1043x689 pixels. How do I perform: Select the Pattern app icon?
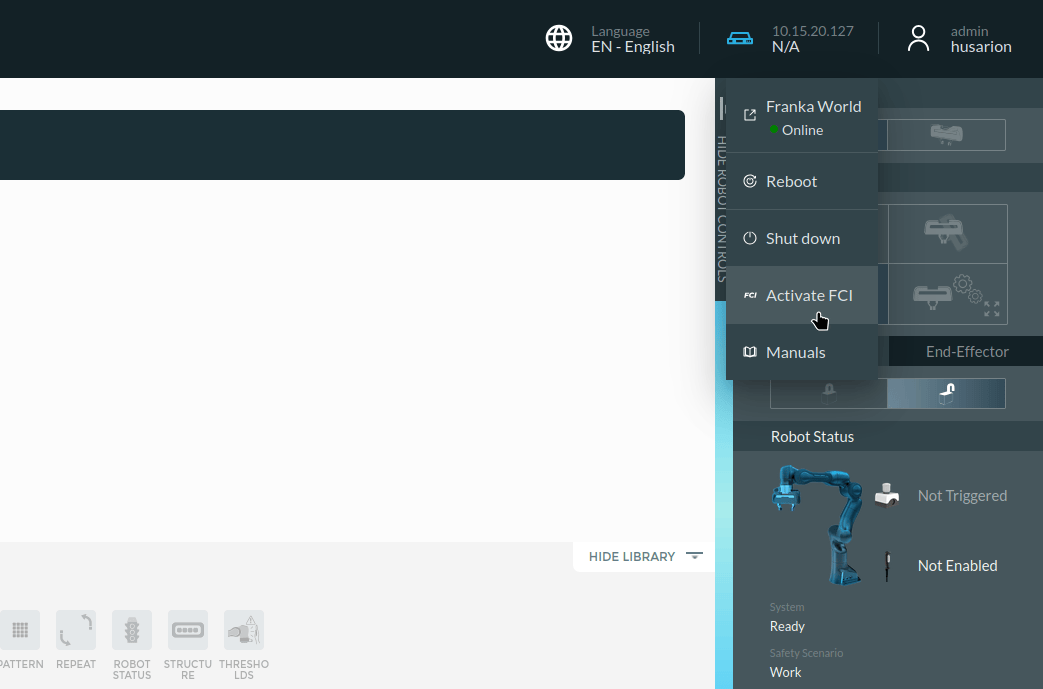pos(20,630)
